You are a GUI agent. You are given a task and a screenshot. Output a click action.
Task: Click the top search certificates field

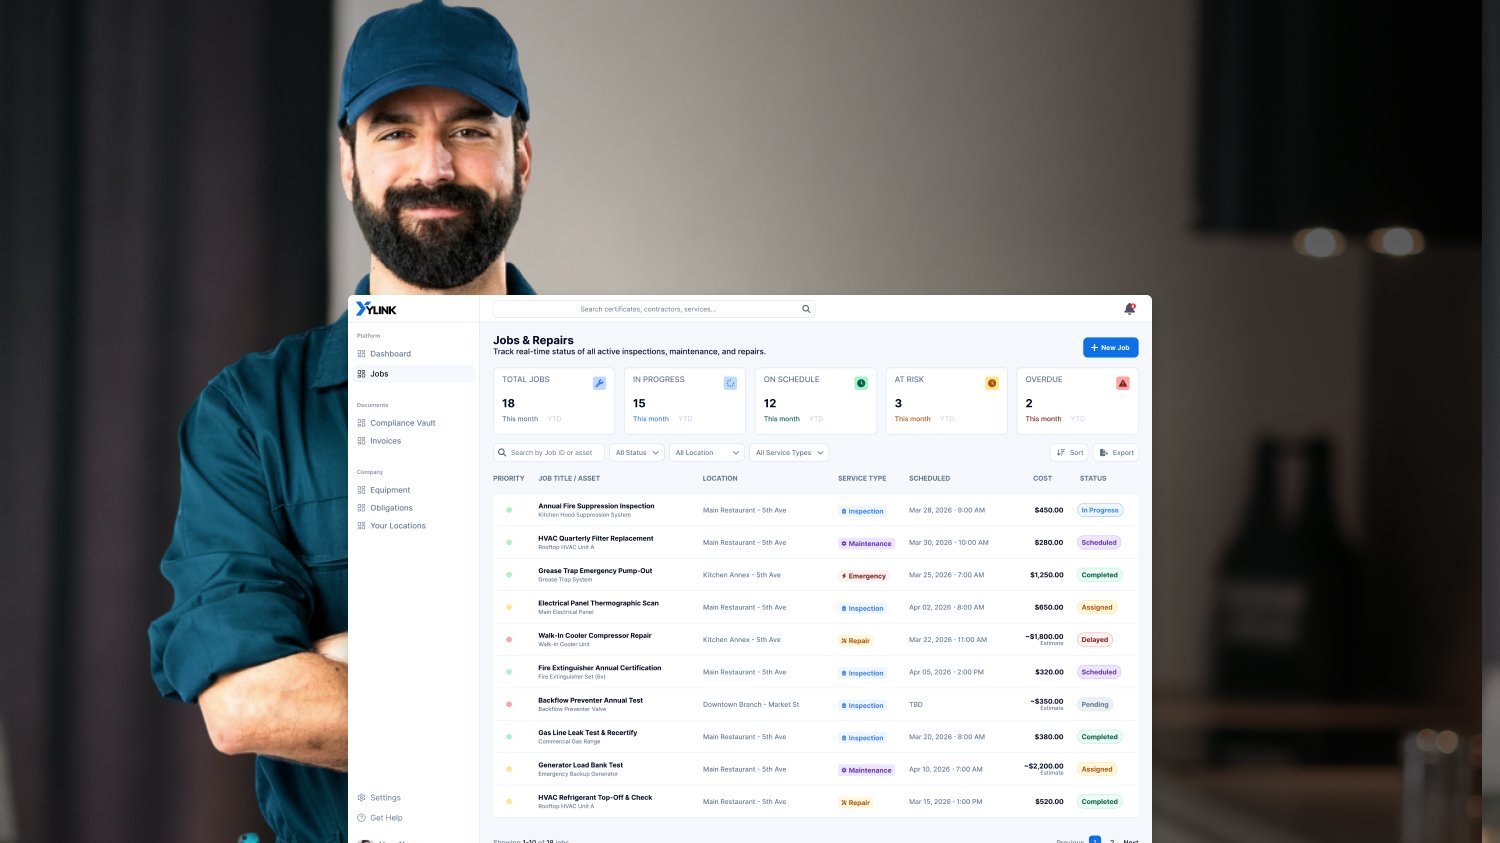654,309
